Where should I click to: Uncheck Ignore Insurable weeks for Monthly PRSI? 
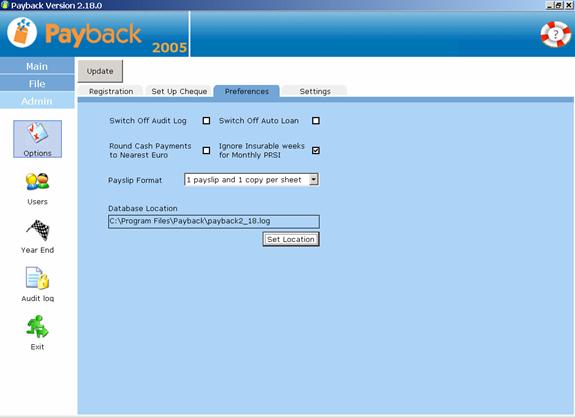tap(316, 150)
